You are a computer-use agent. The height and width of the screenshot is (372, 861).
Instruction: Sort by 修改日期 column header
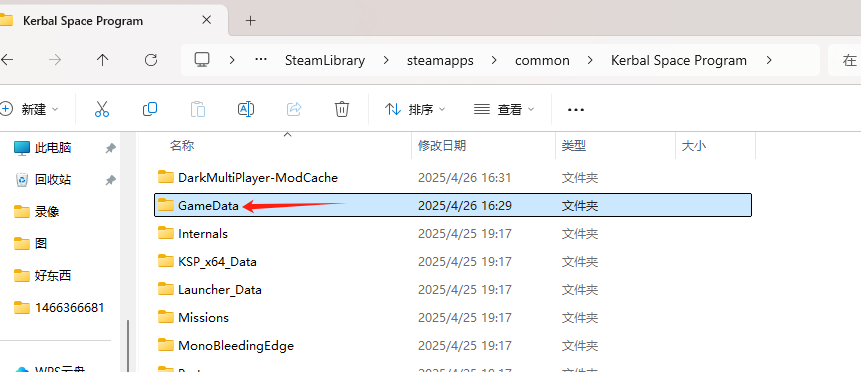pyautogui.click(x=442, y=146)
